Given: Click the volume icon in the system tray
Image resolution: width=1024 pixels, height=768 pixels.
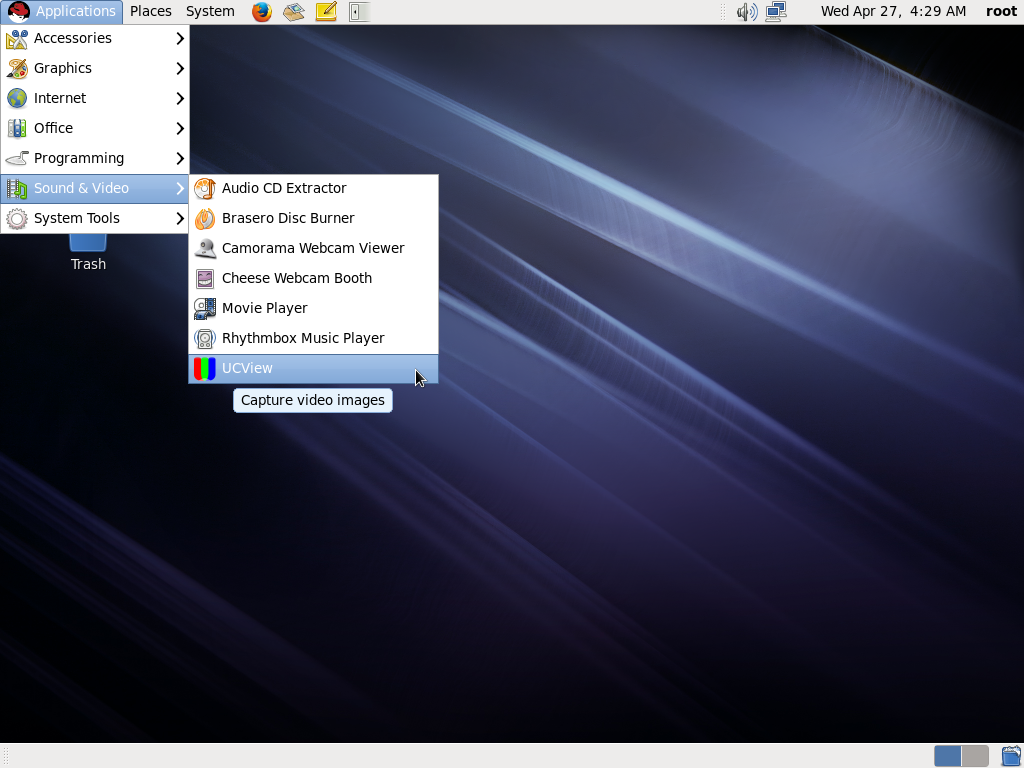Looking at the screenshot, I should point(747,11).
